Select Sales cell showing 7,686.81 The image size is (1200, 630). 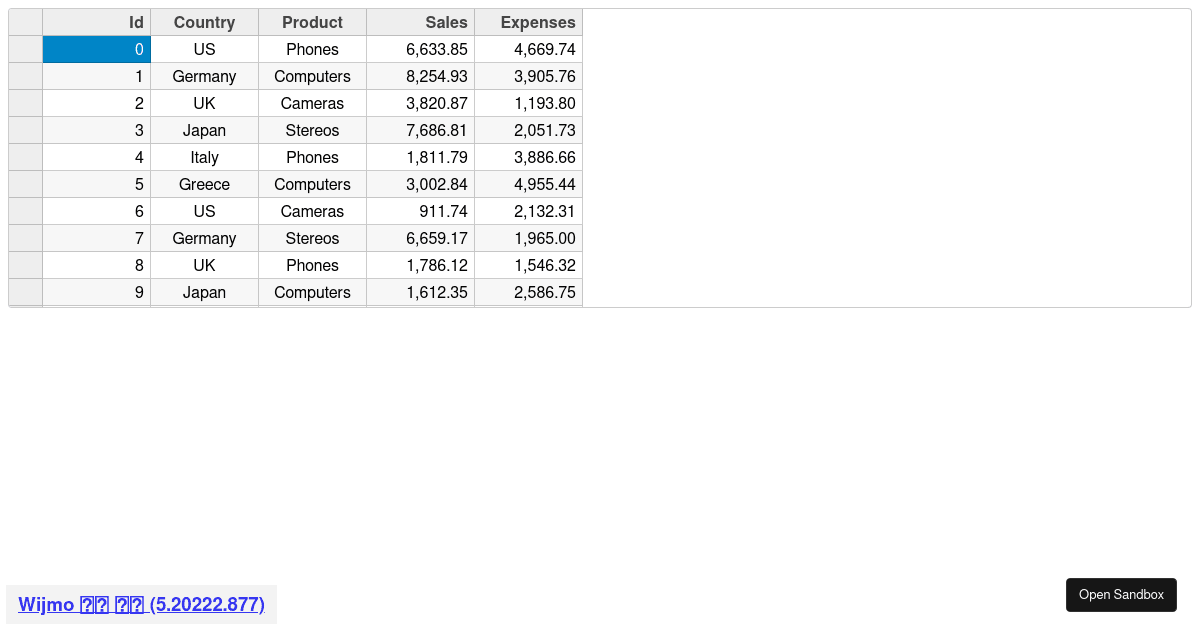tap(420, 130)
